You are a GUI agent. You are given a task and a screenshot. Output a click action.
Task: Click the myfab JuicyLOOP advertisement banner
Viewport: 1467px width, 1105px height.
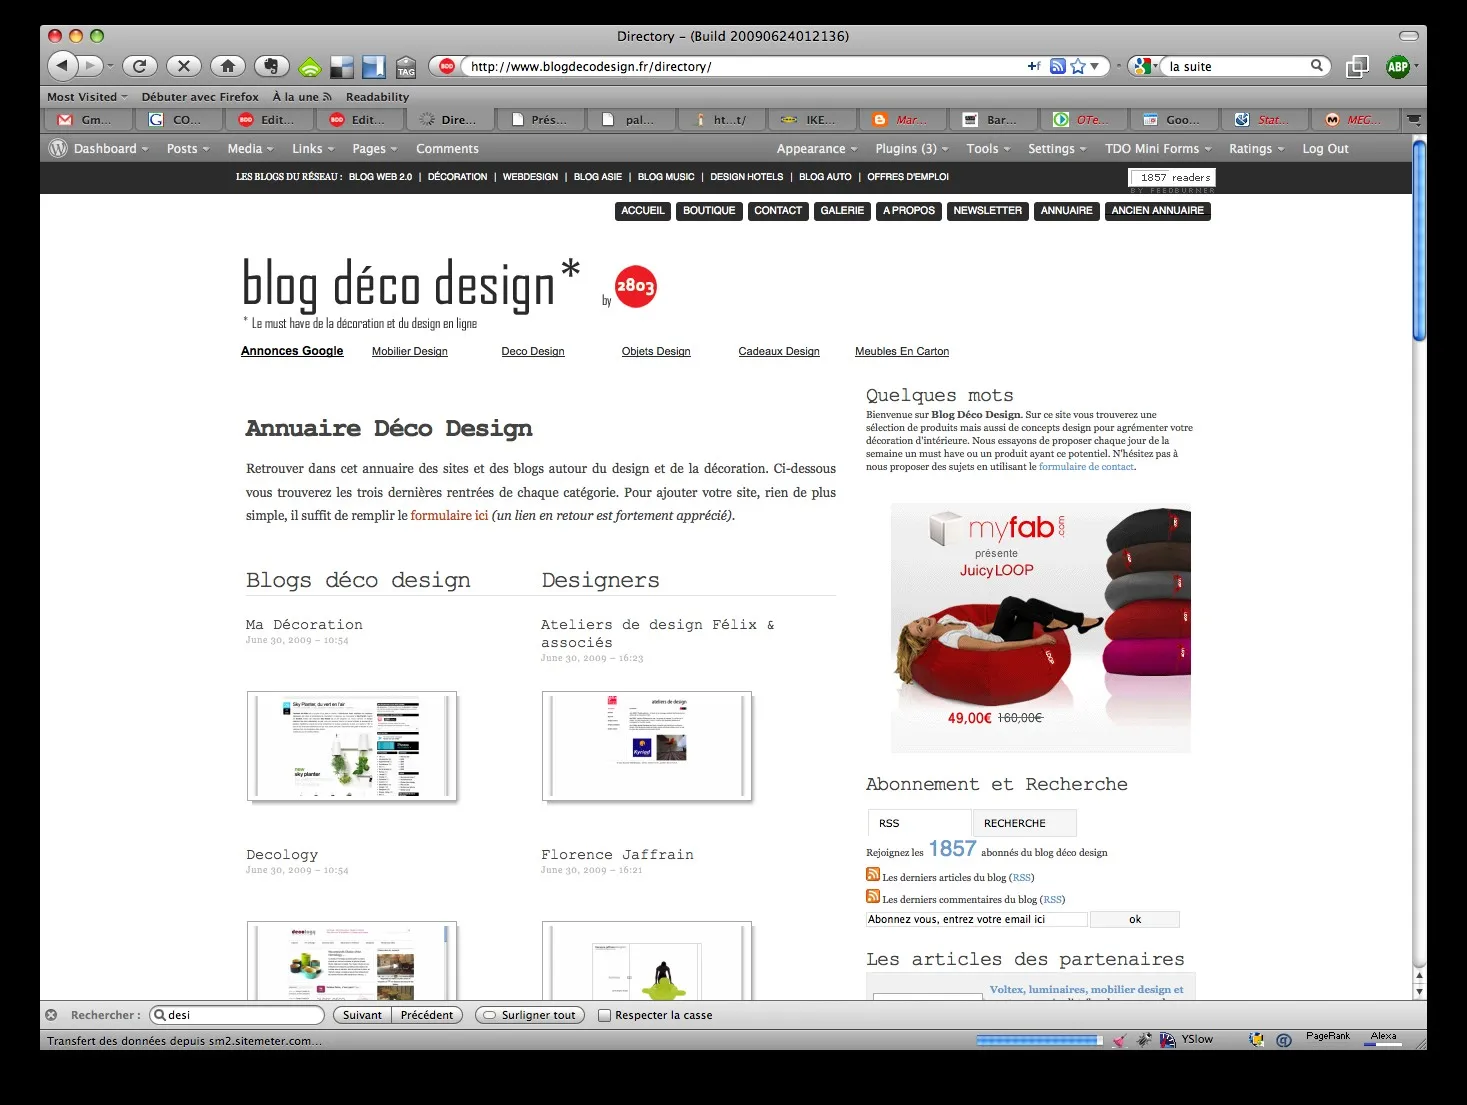pyautogui.click(x=1040, y=628)
